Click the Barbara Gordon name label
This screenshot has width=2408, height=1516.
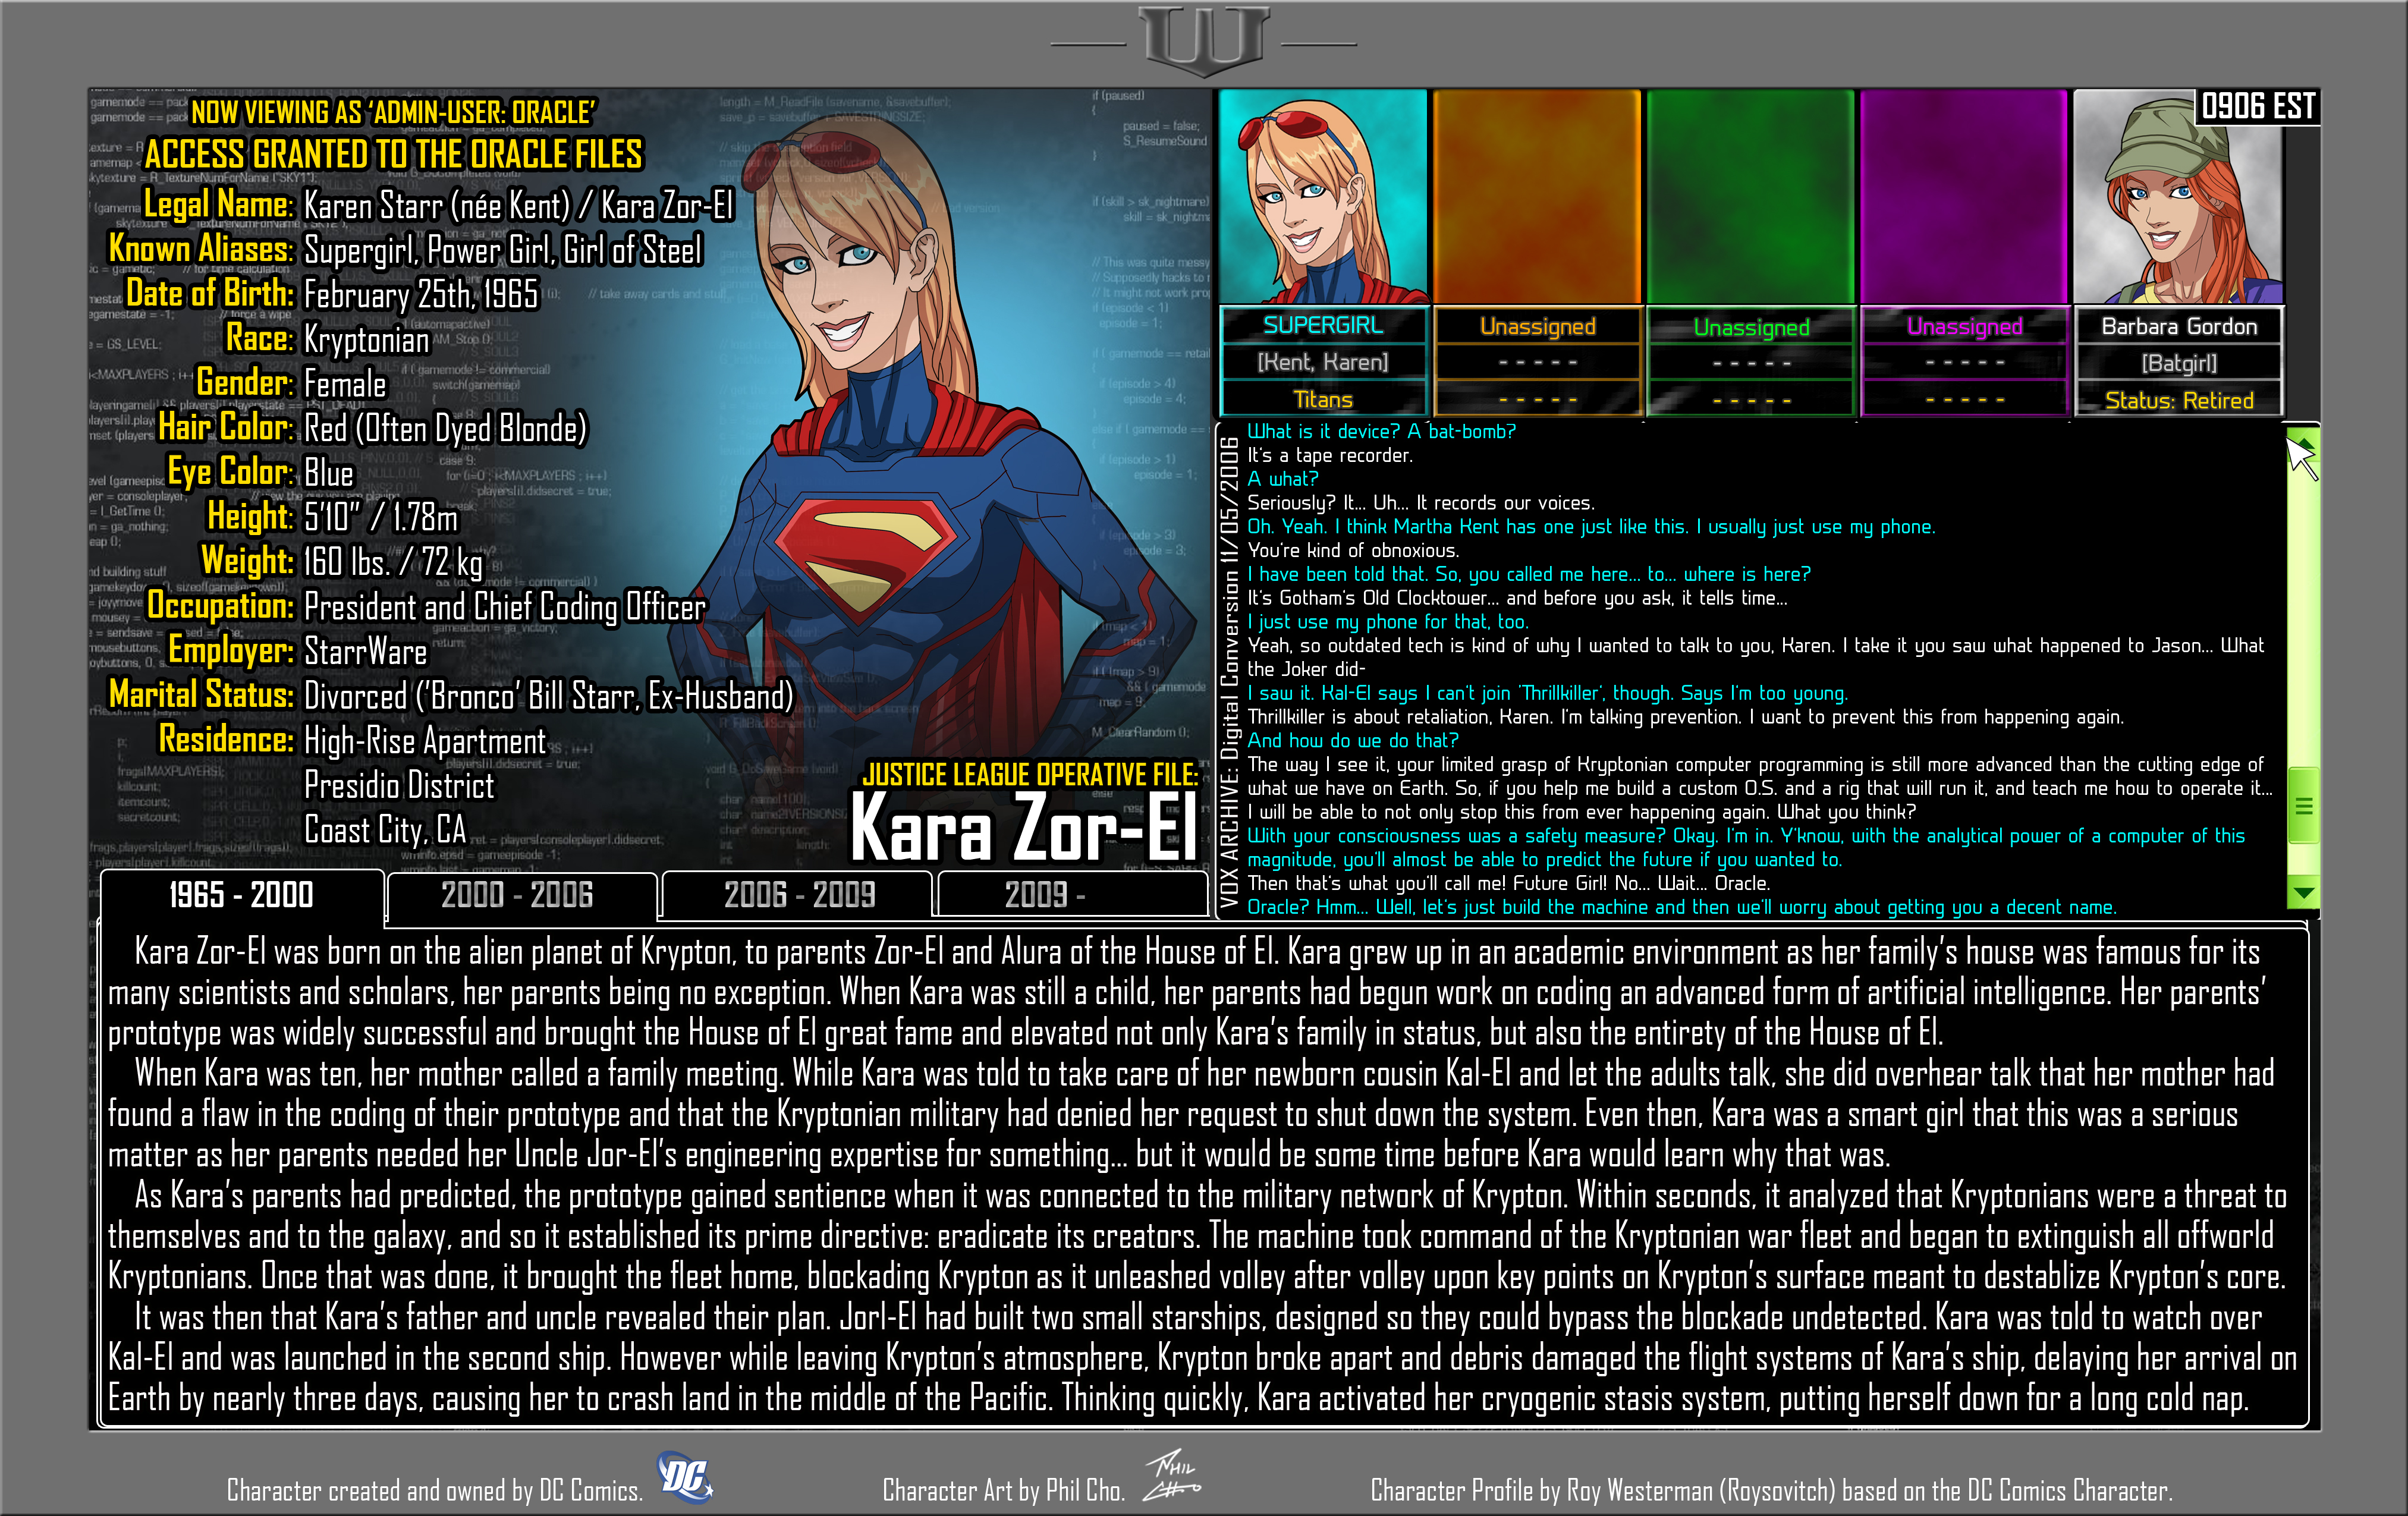coord(2179,326)
